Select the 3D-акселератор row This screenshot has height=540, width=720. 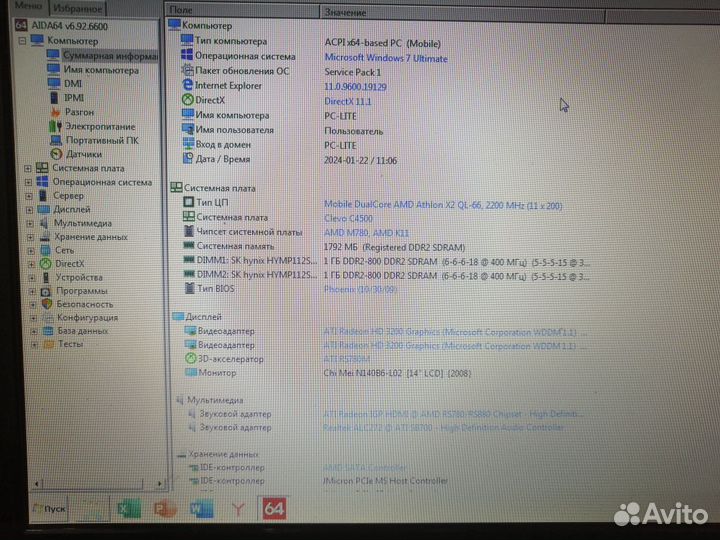pos(276,359)
